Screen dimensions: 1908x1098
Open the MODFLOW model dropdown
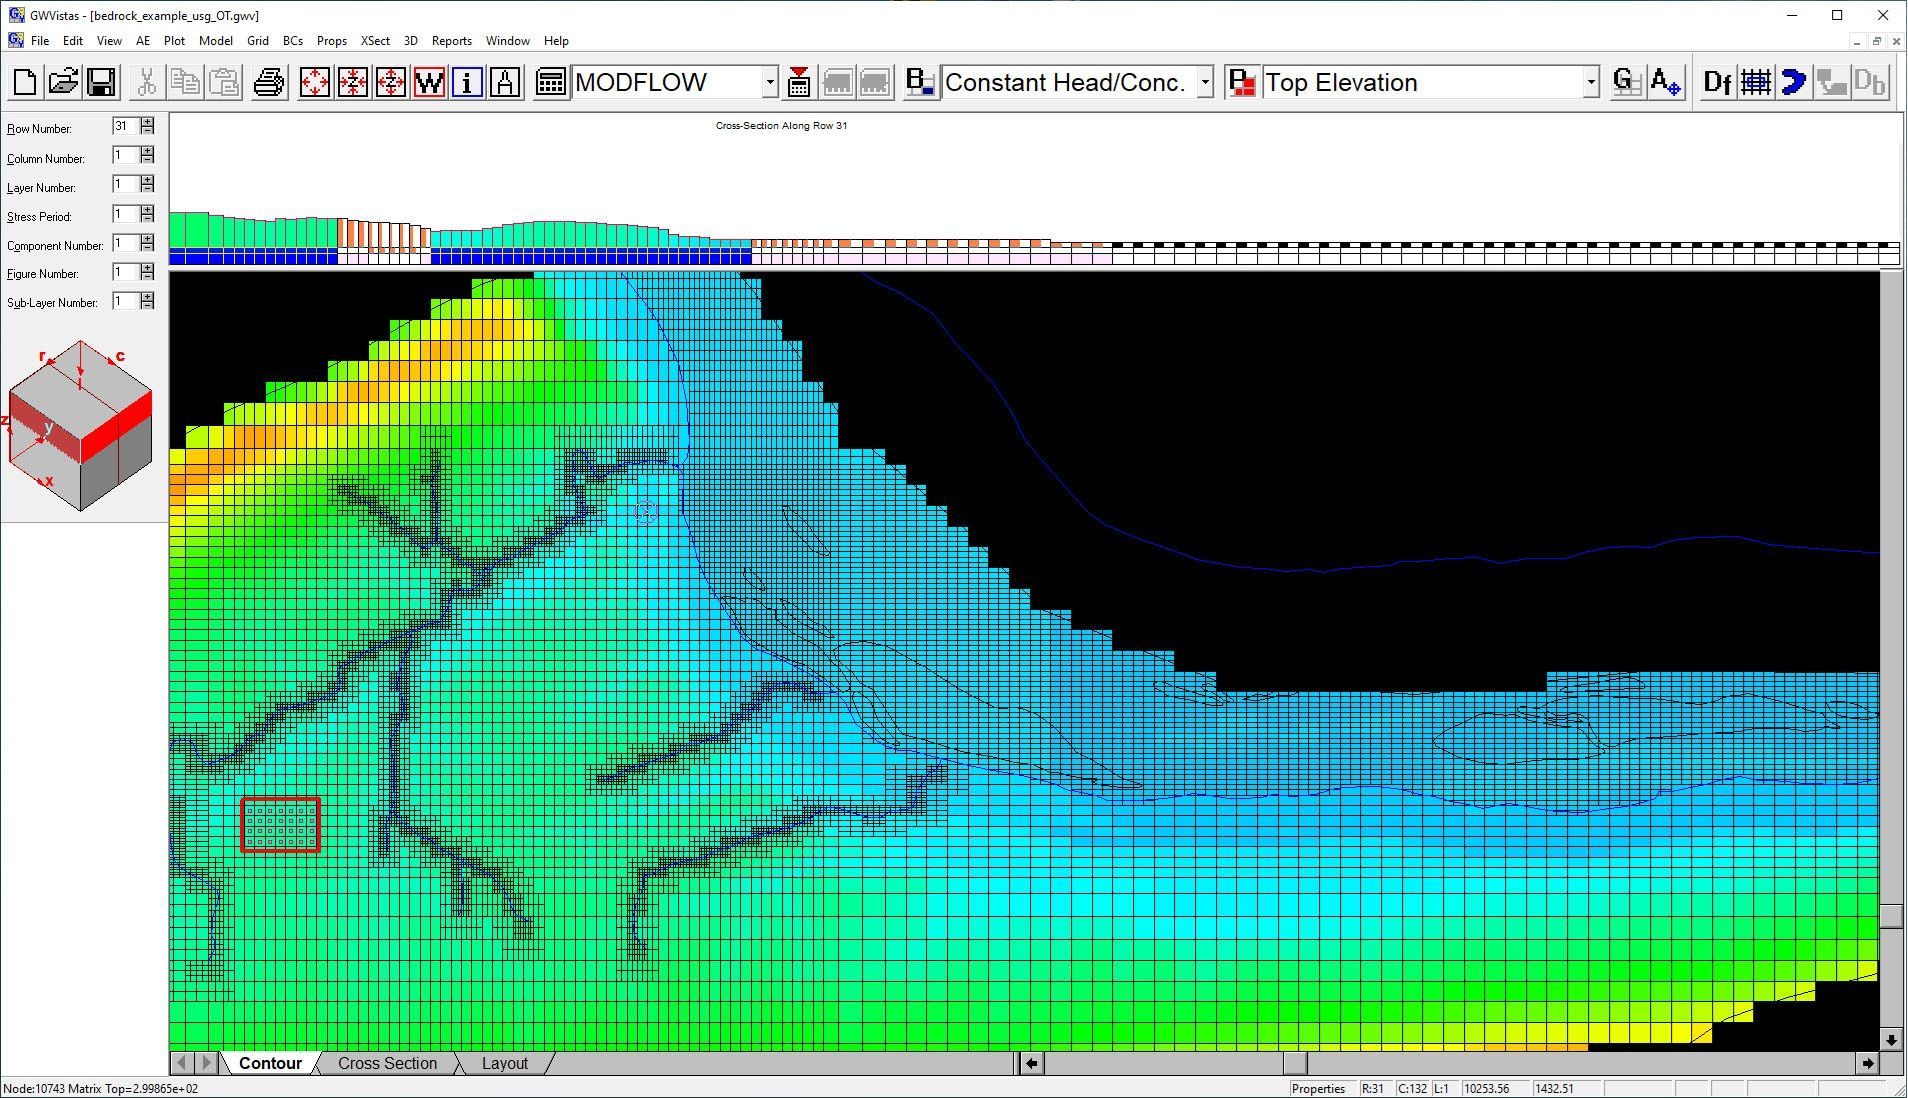pos(769,82)
